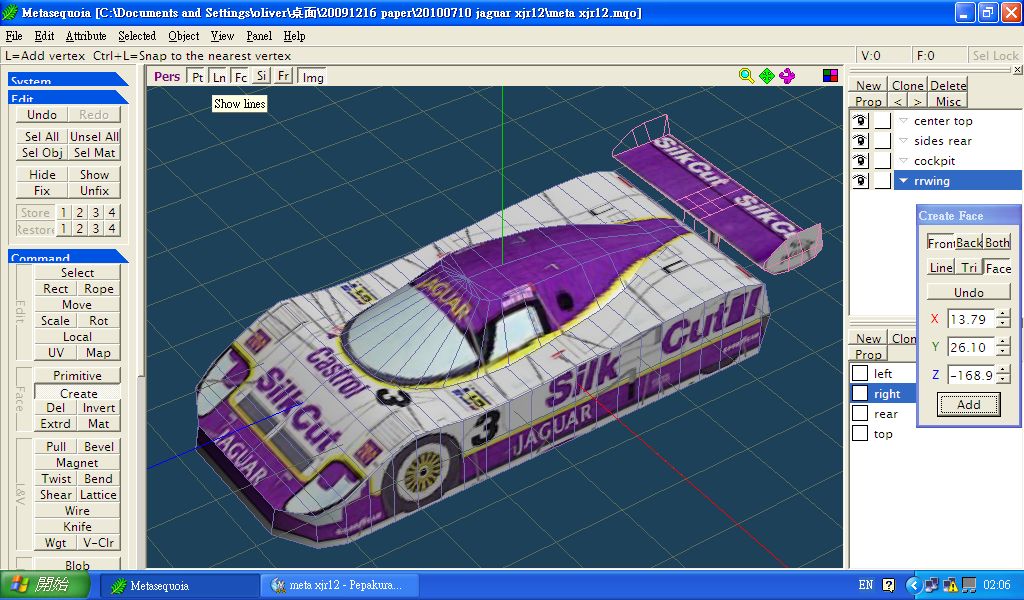
Task: Select the right material entry
Action: click(x=886, y=393)
